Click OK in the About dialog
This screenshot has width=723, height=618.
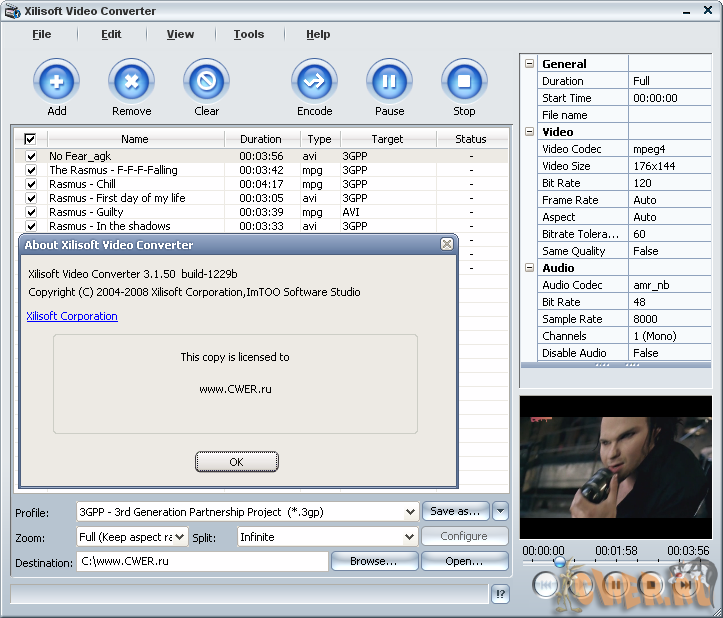point(236,462)
